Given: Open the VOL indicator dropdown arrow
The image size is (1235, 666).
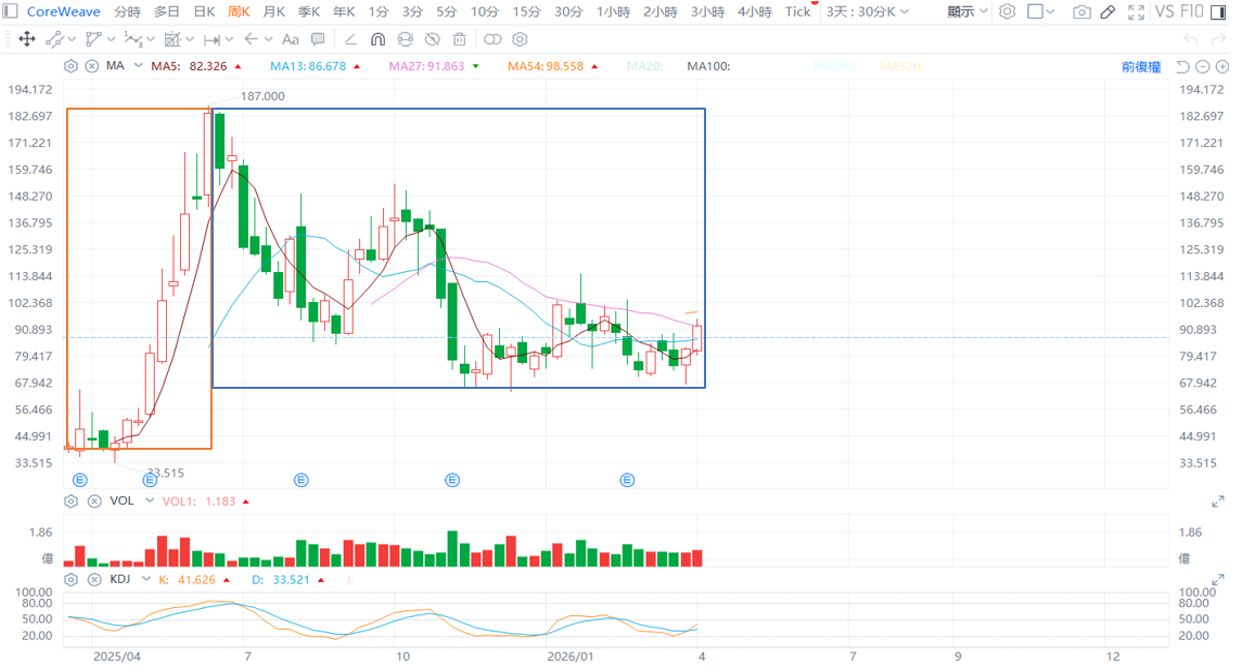Looking at the screenshot, I should 150,501.
